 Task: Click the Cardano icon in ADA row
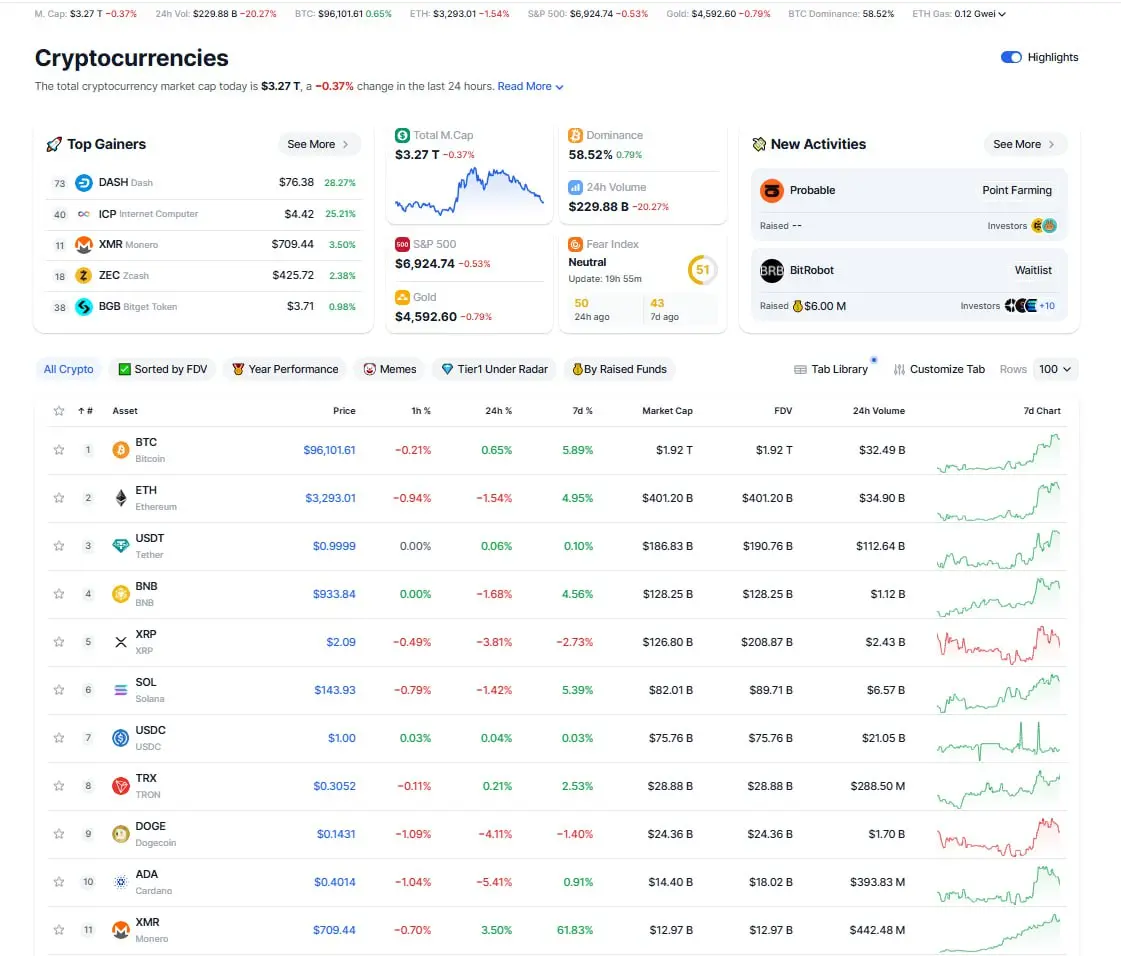121,882
